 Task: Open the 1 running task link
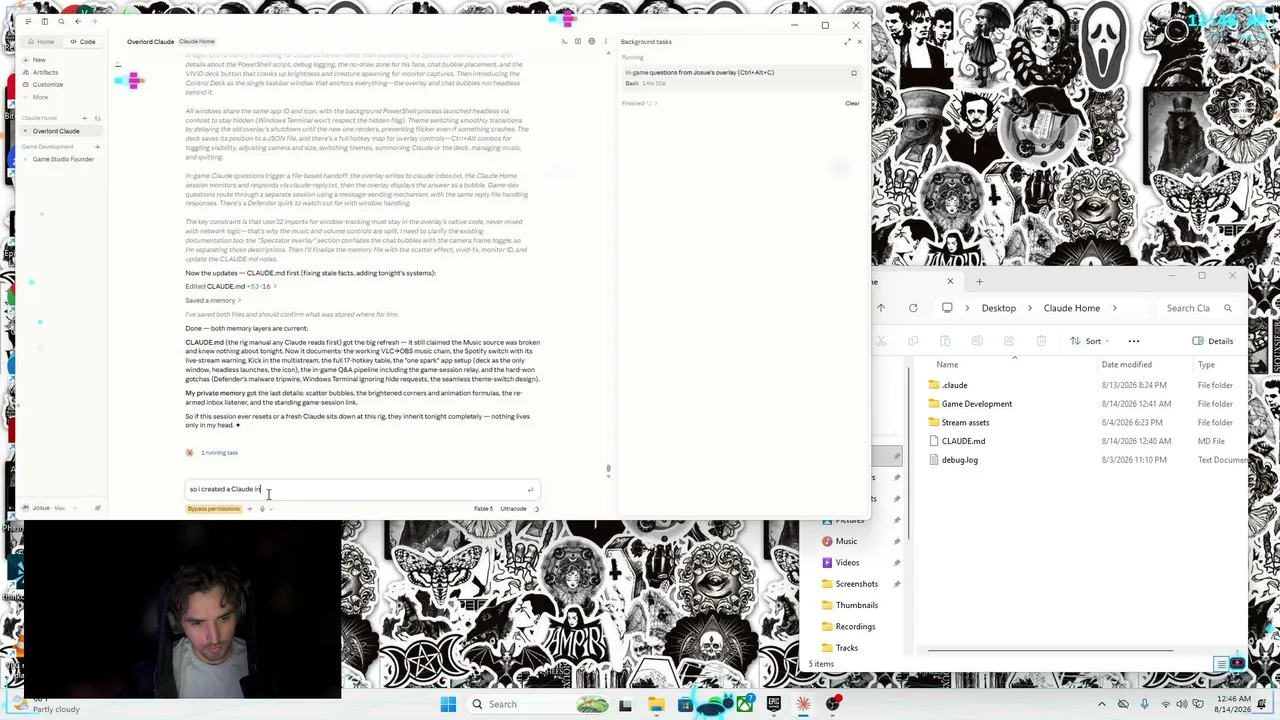[219, 453]
